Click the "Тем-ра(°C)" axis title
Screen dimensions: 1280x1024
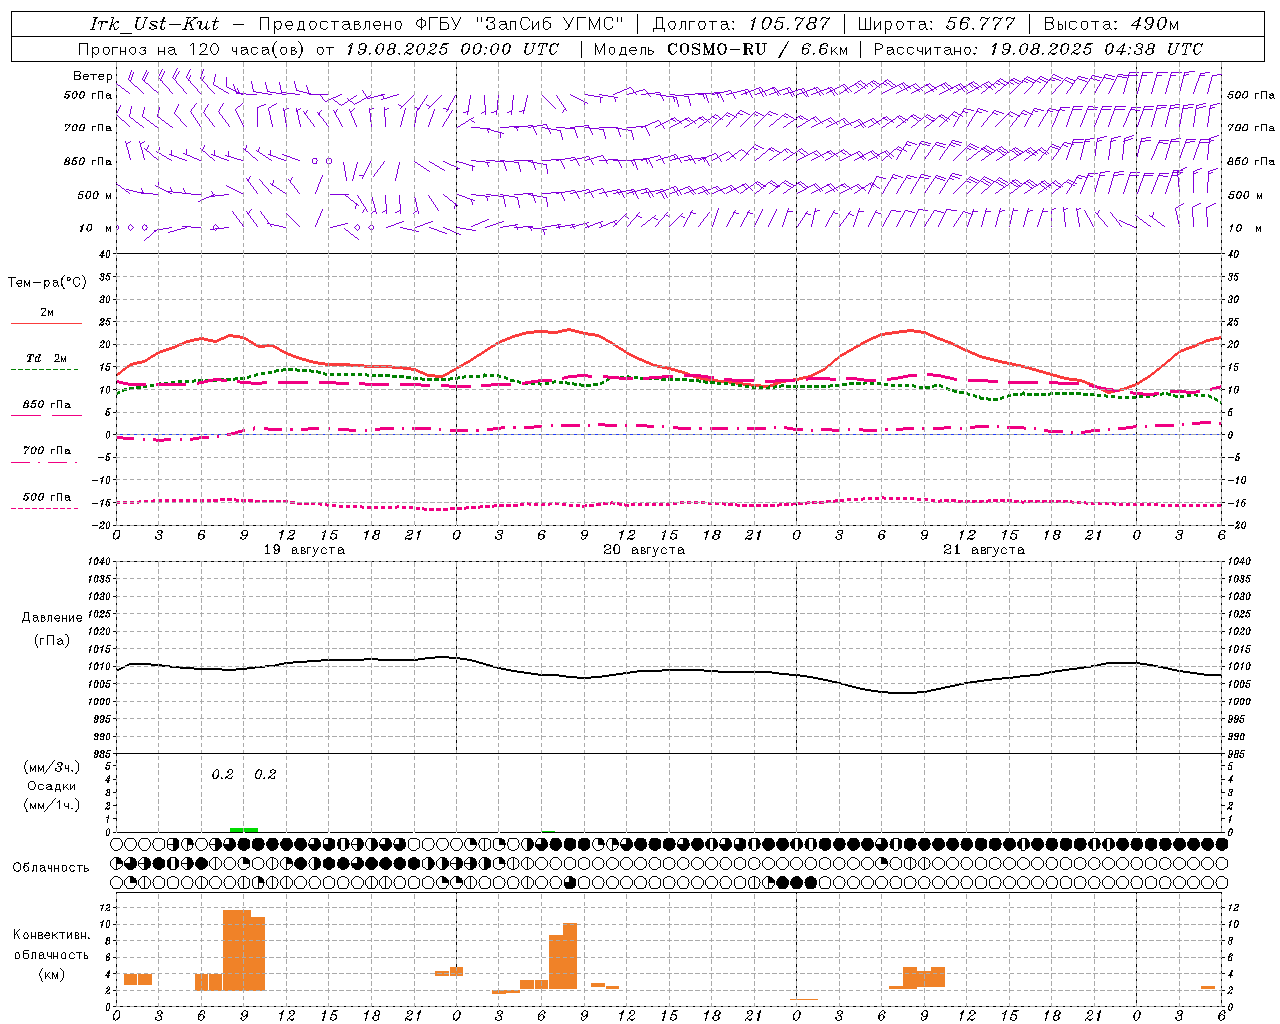[x=47, y=283]
